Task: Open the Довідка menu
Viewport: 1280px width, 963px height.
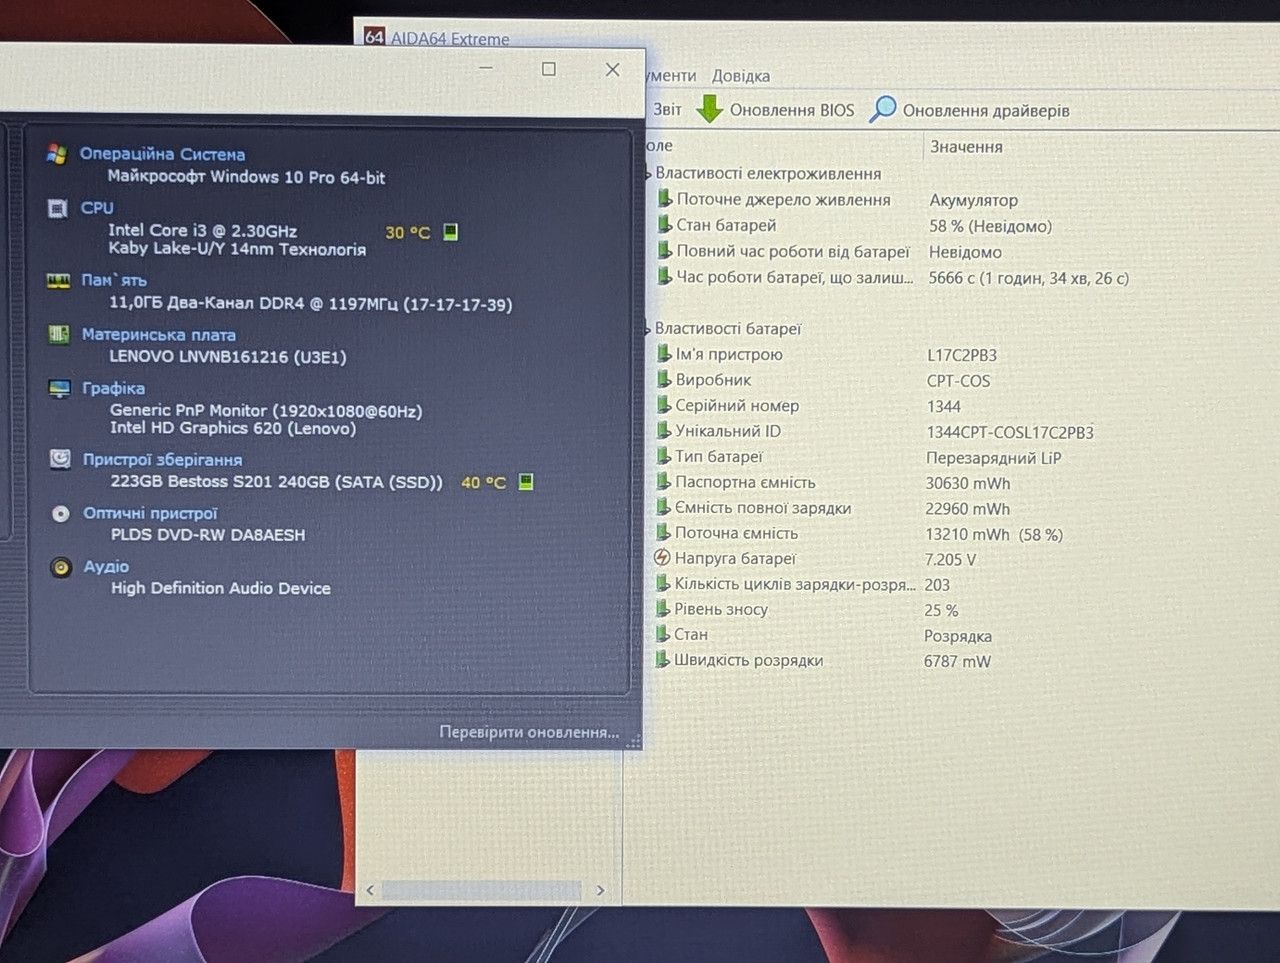Action: [741, 76]
